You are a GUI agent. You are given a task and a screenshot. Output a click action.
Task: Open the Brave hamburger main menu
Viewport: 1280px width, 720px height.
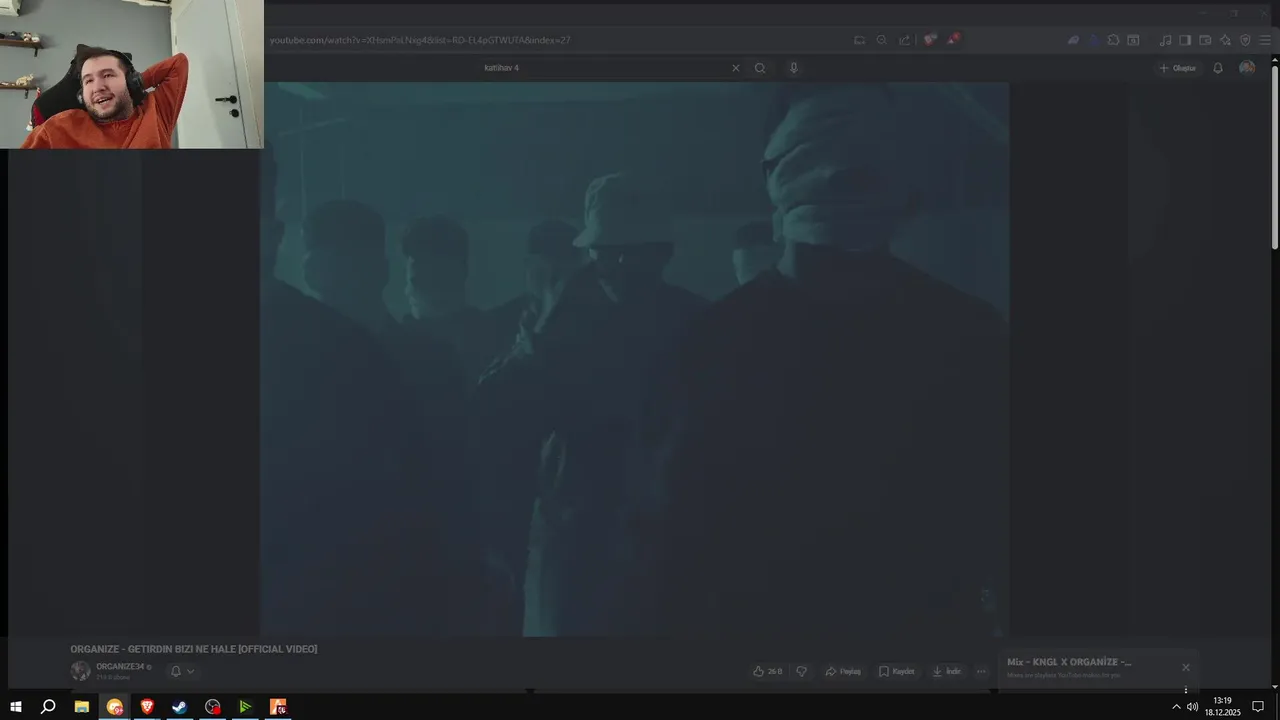tap(1265, 40)
